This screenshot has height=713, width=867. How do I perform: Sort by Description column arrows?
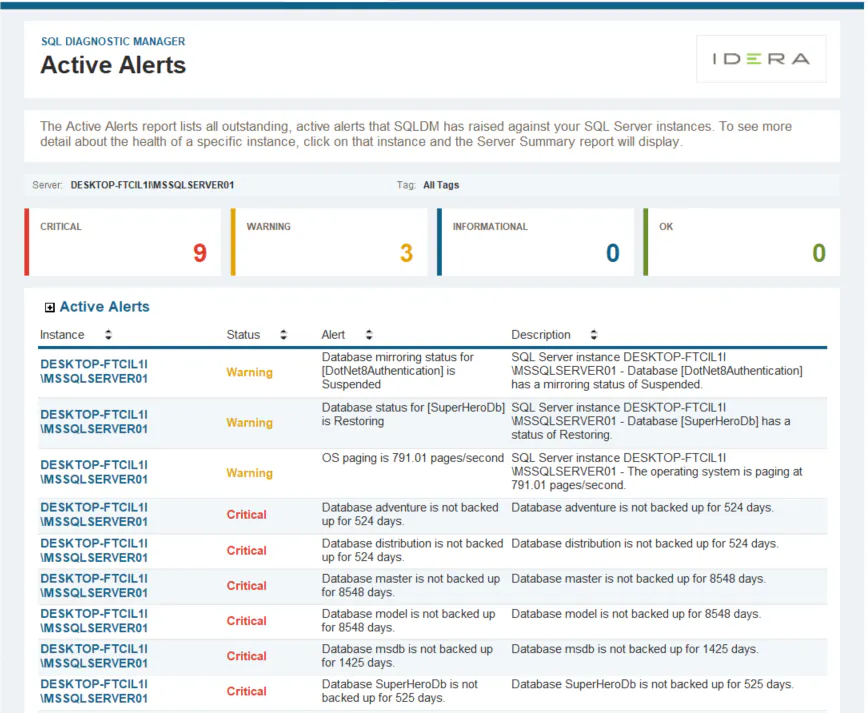(x=594, y=335)
